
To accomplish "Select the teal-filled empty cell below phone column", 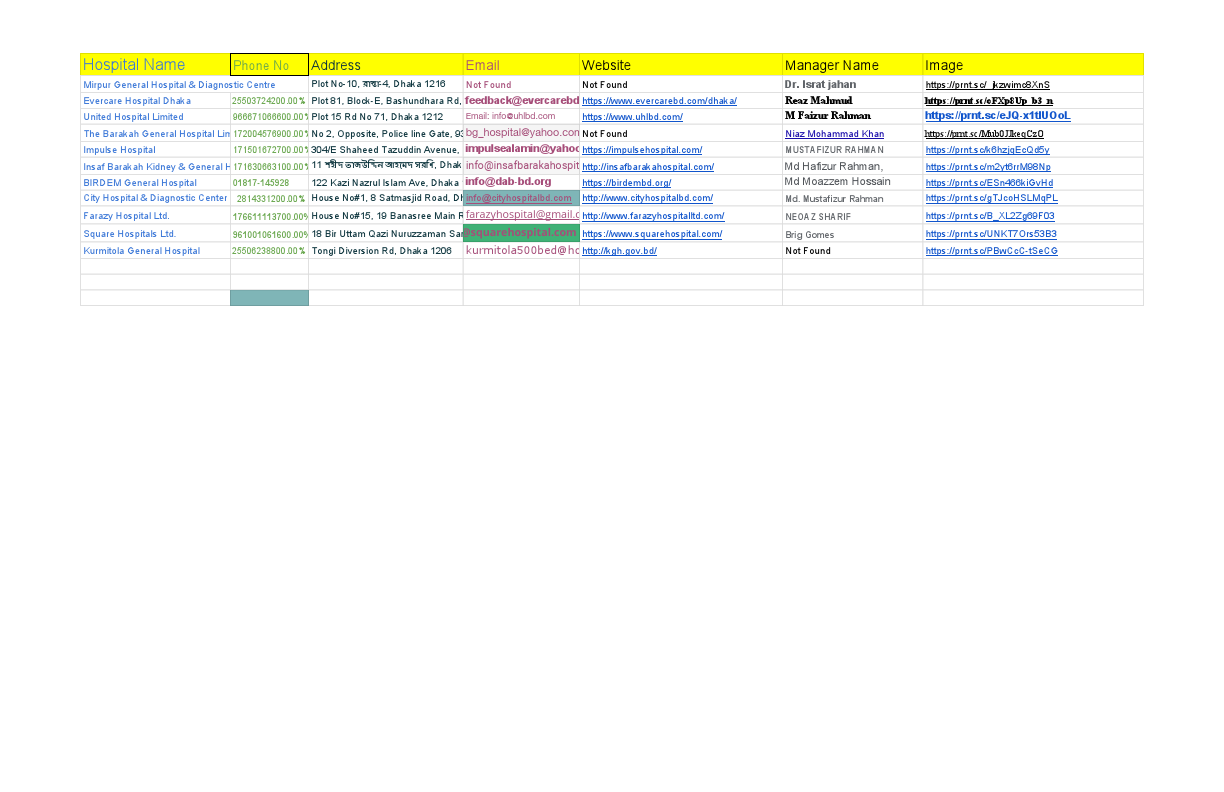I will 269,296.
